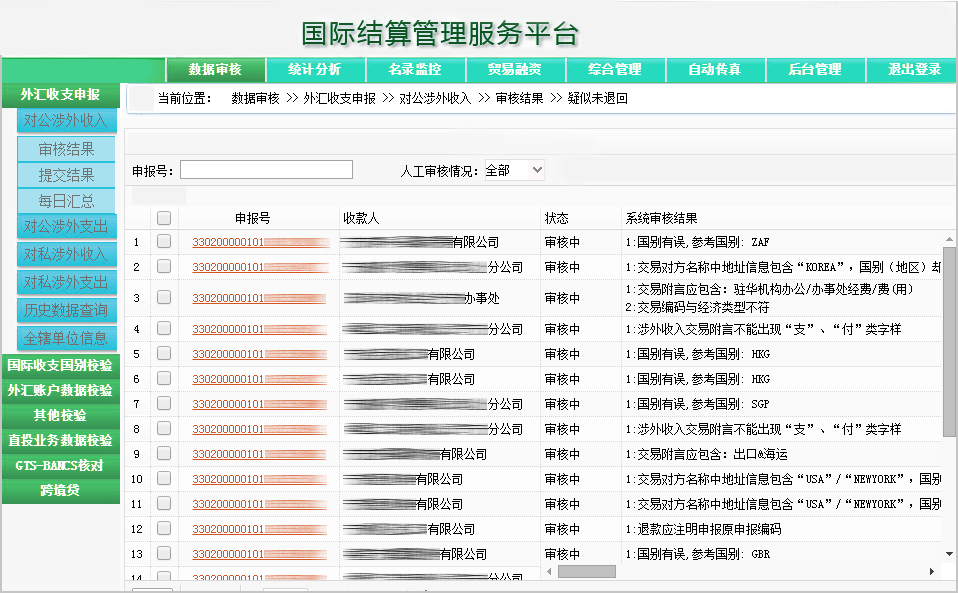Click row 13 result mentioning GBR

pos(697,555)
